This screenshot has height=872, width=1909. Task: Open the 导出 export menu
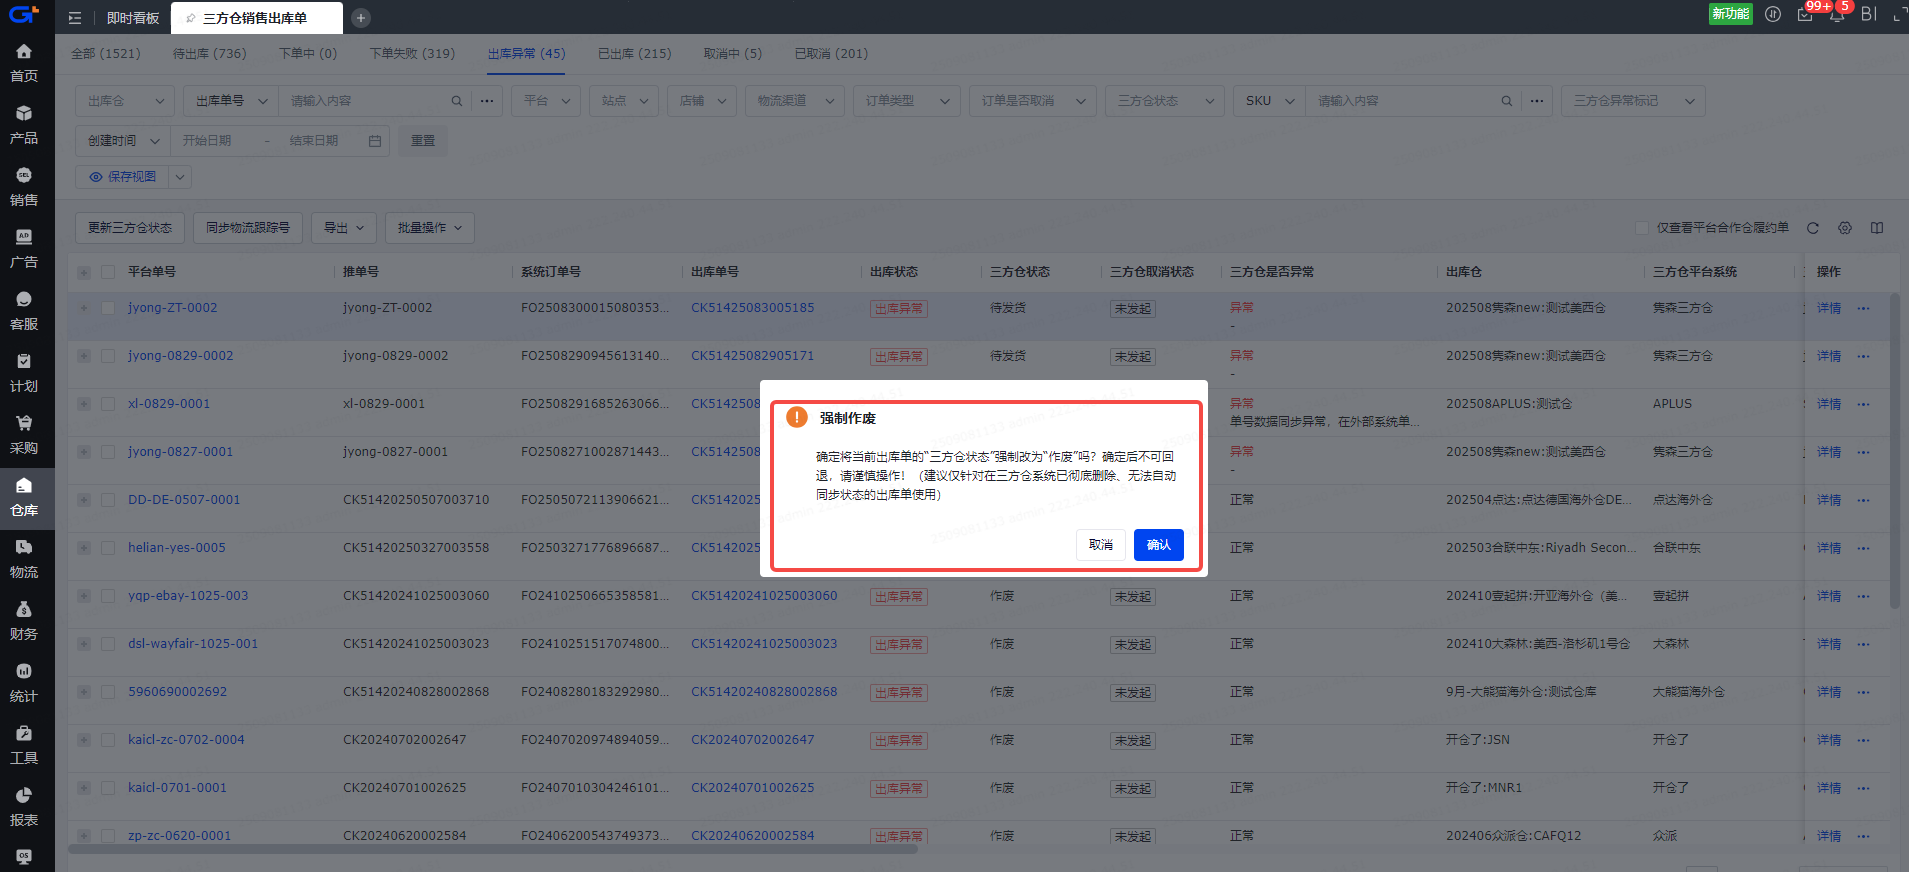click(x=344, y=228)
